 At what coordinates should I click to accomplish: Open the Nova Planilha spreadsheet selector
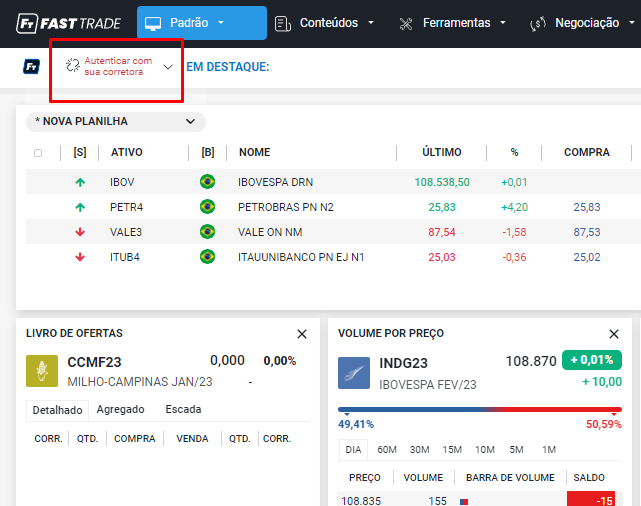pos(116,121)
